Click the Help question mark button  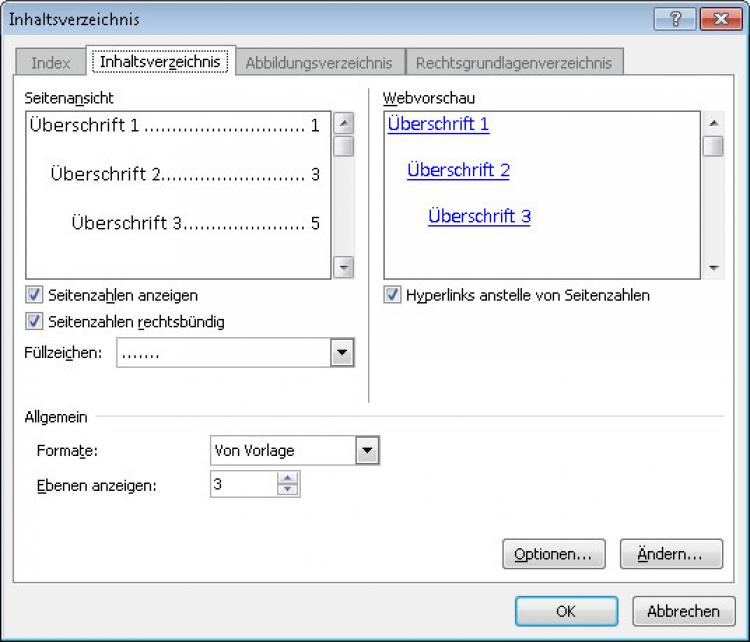coord(676,19)
